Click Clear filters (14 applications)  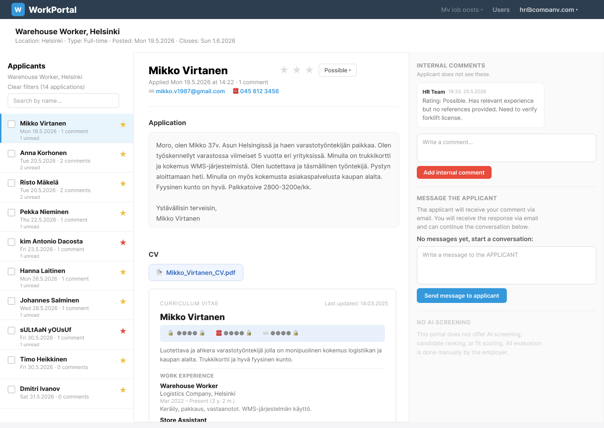(46, 87)
